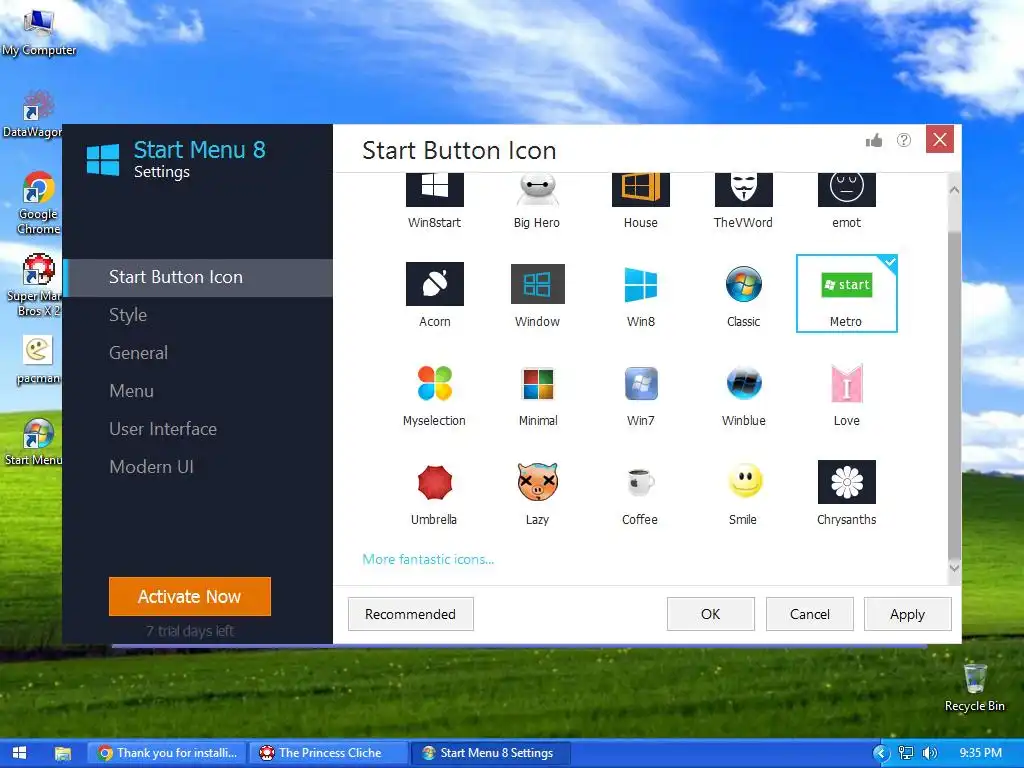The width and height of the screenshot is (1024, 768).
Task: Click the Recommended button
Action: (410, 614)
